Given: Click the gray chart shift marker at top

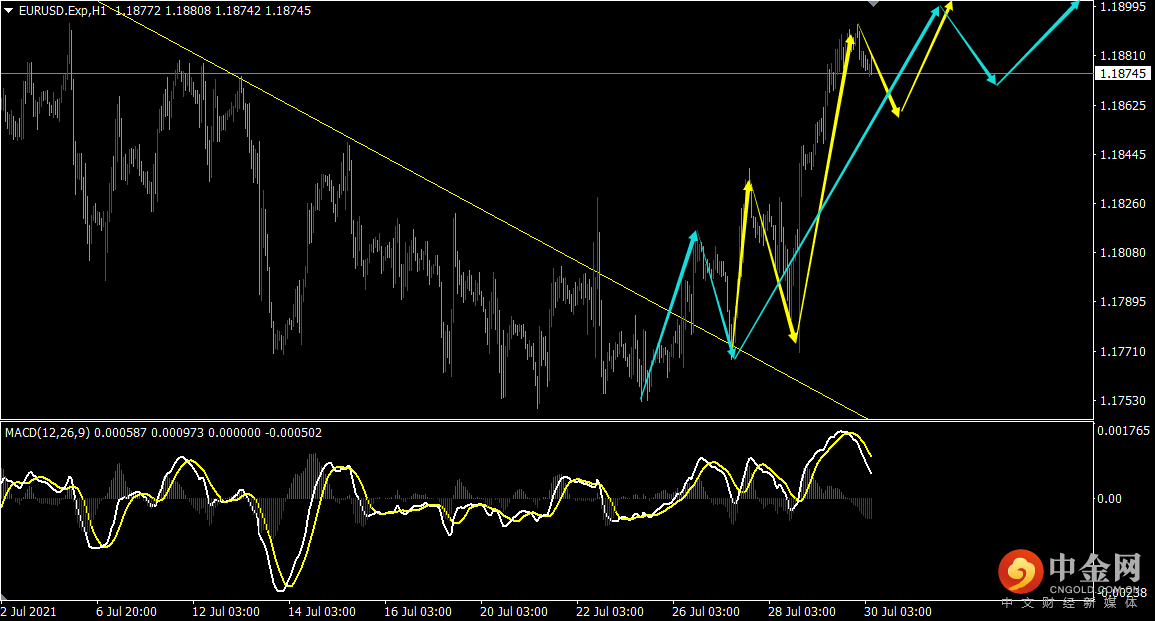Looking at the screenshot, I should coord(874,4).
